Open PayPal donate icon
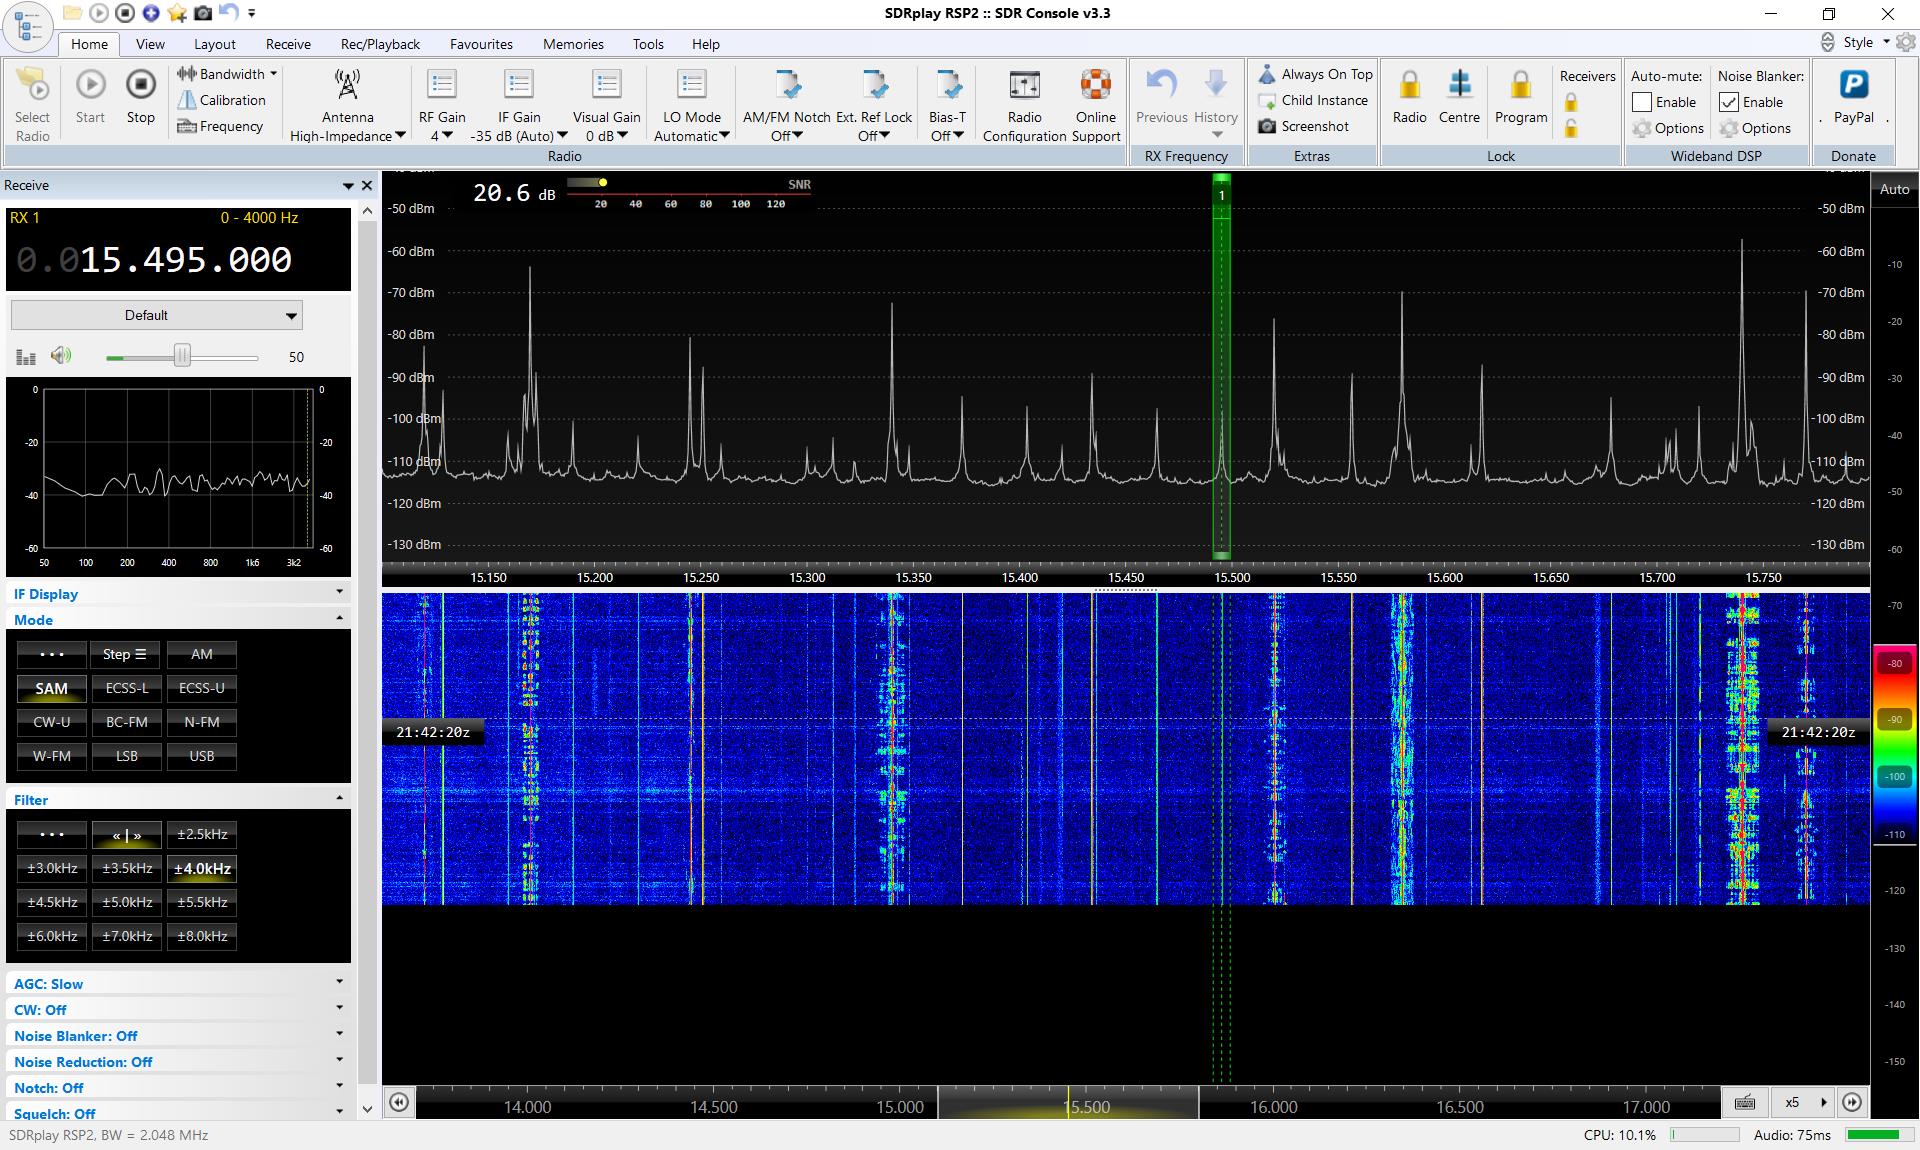 (1853, 86)
